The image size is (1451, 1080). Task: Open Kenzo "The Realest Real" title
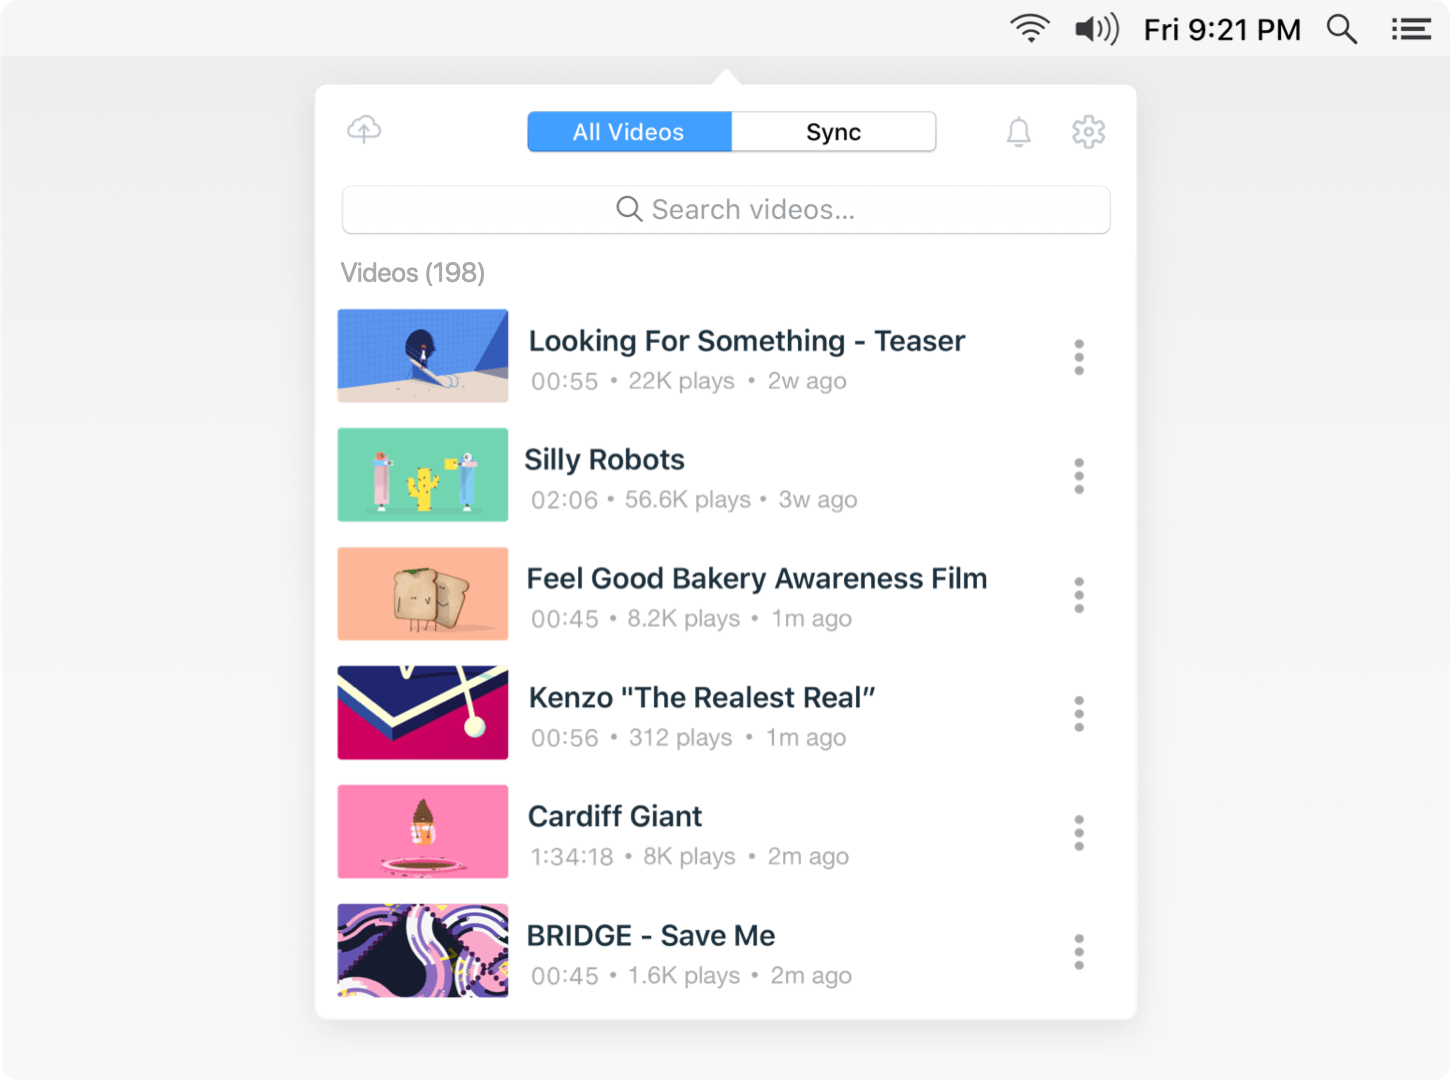point(702,698)
